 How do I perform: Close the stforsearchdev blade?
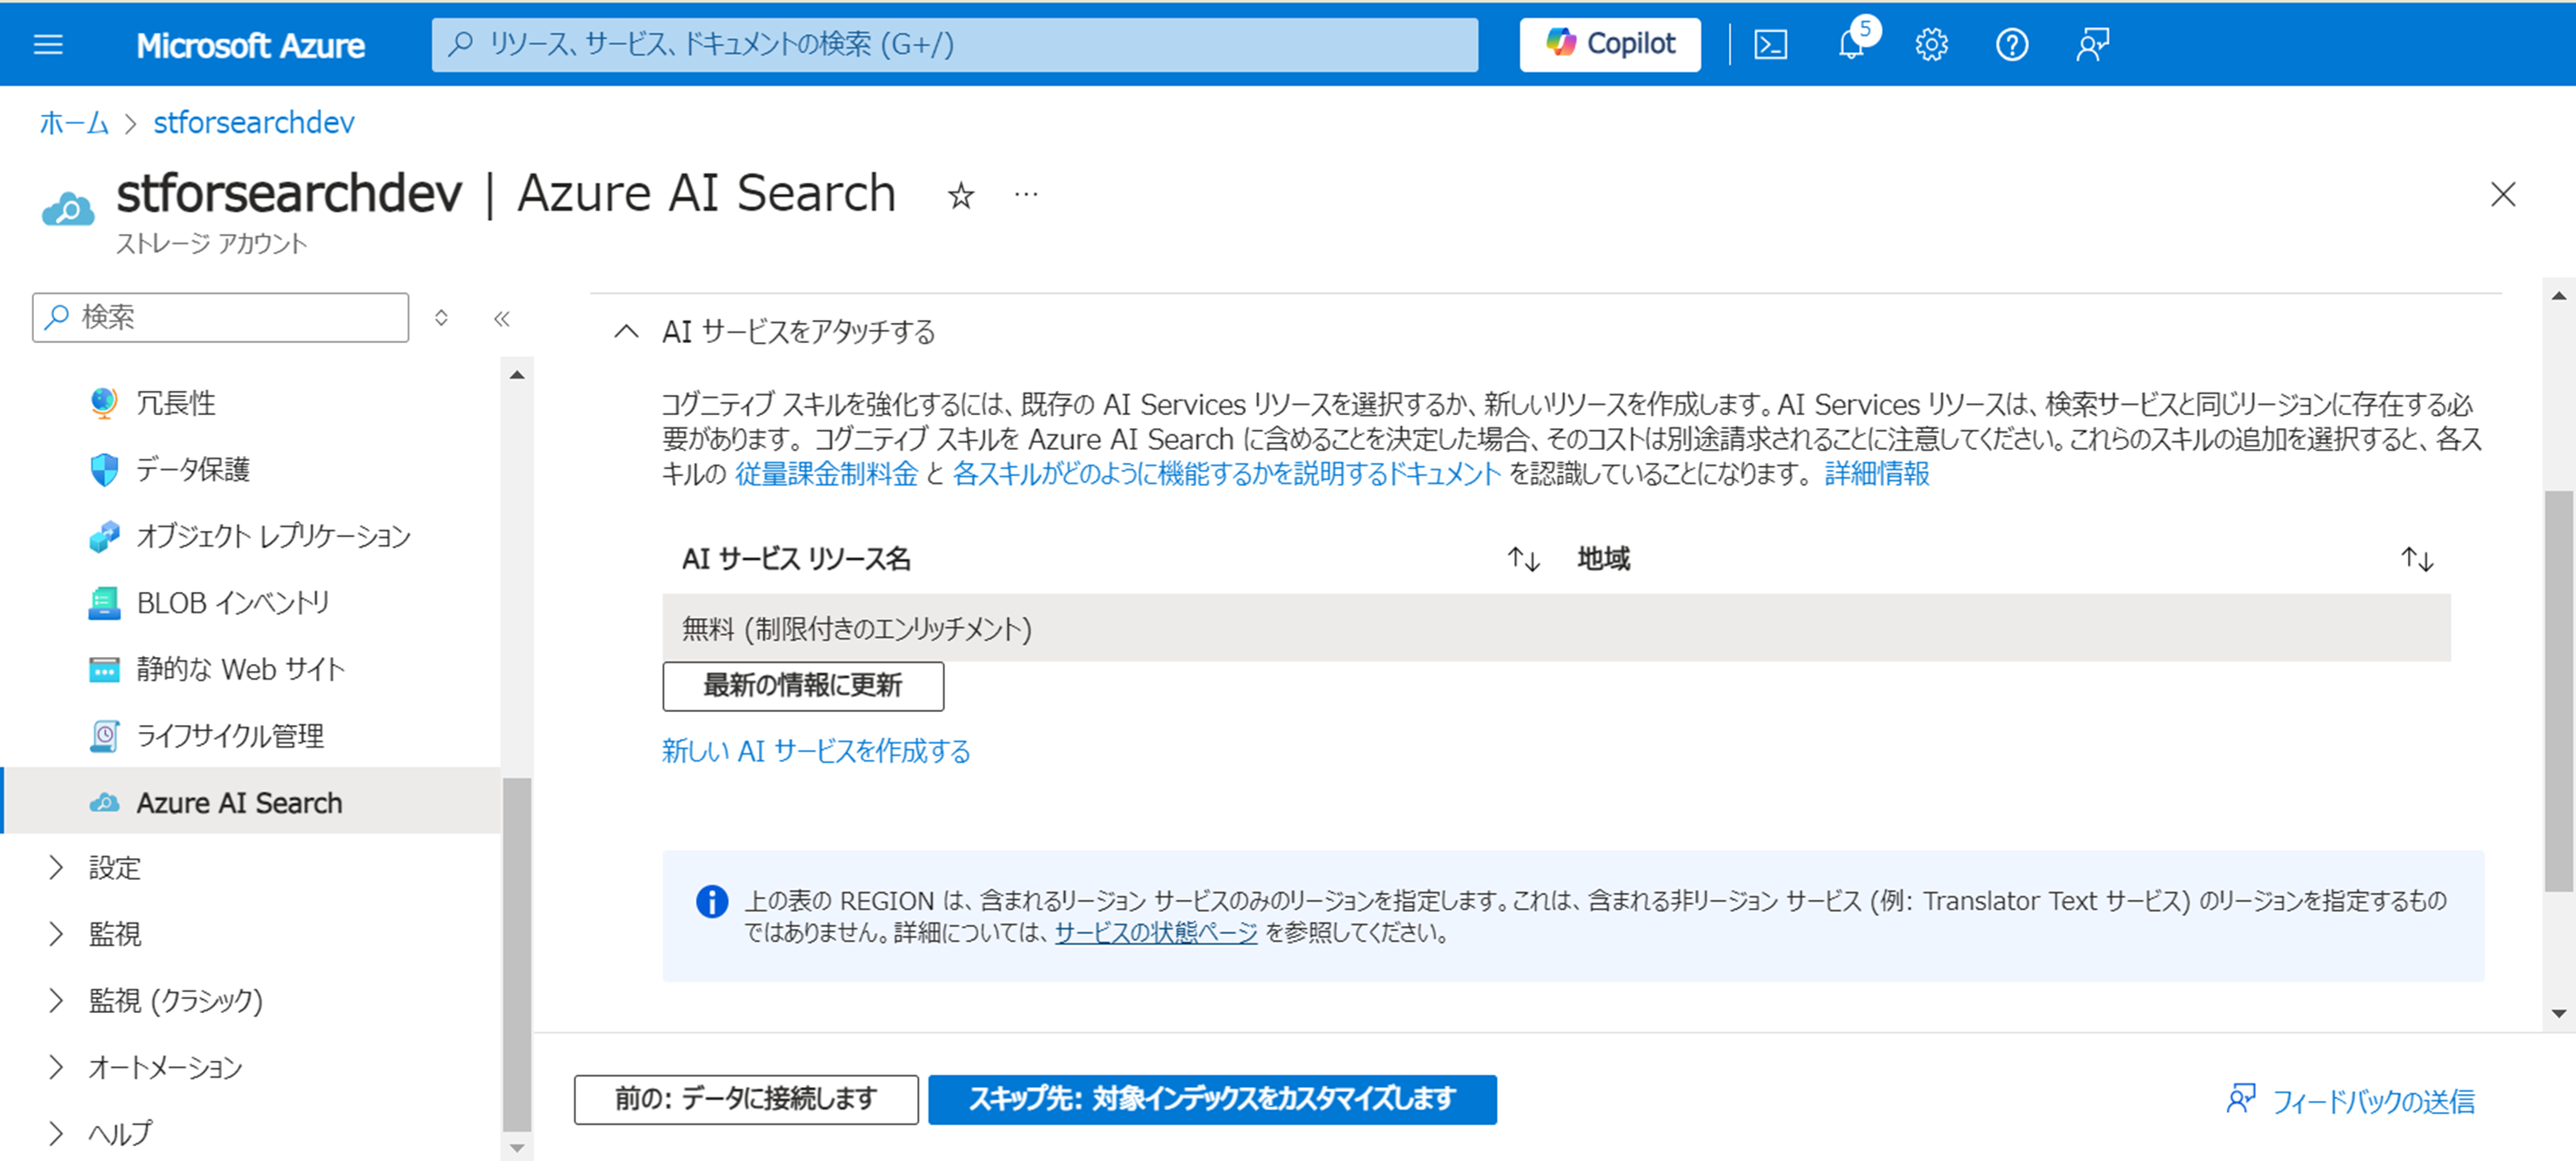point(2502,194)
